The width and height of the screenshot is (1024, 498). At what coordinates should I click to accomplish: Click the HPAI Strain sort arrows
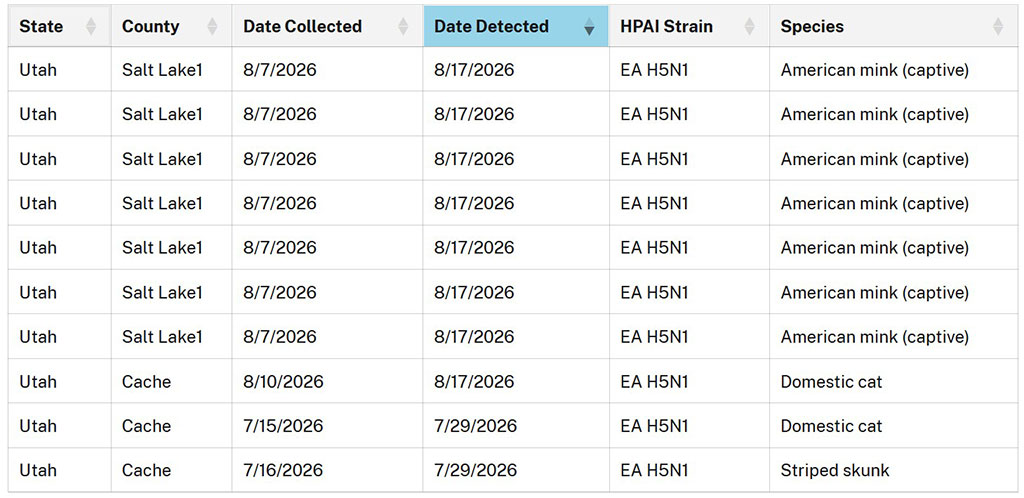(750, 27)
